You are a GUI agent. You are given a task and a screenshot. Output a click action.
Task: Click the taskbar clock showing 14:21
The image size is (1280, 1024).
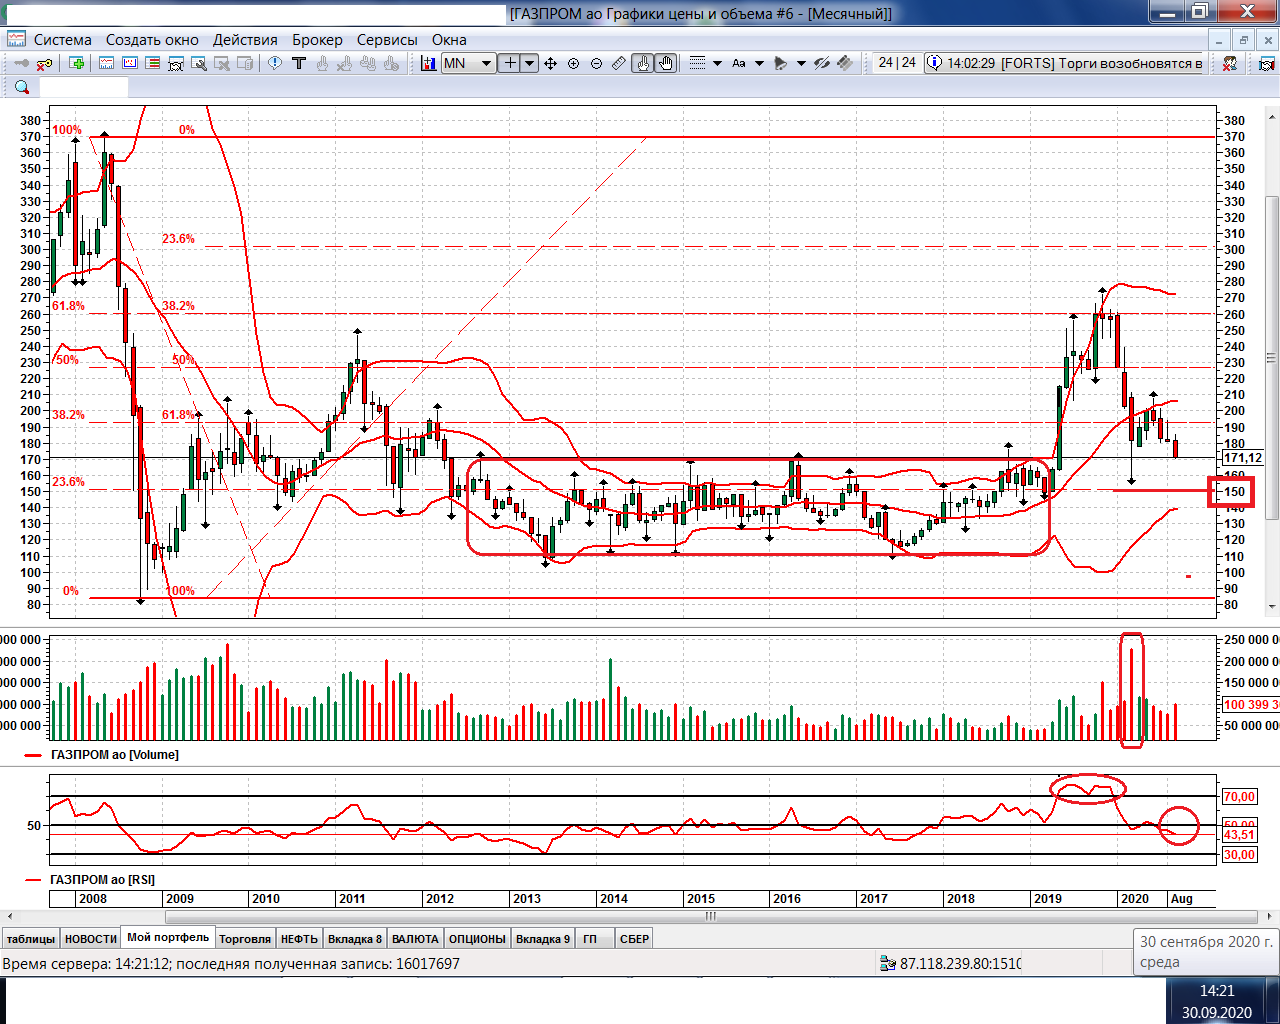click(x=1216, y=991)
